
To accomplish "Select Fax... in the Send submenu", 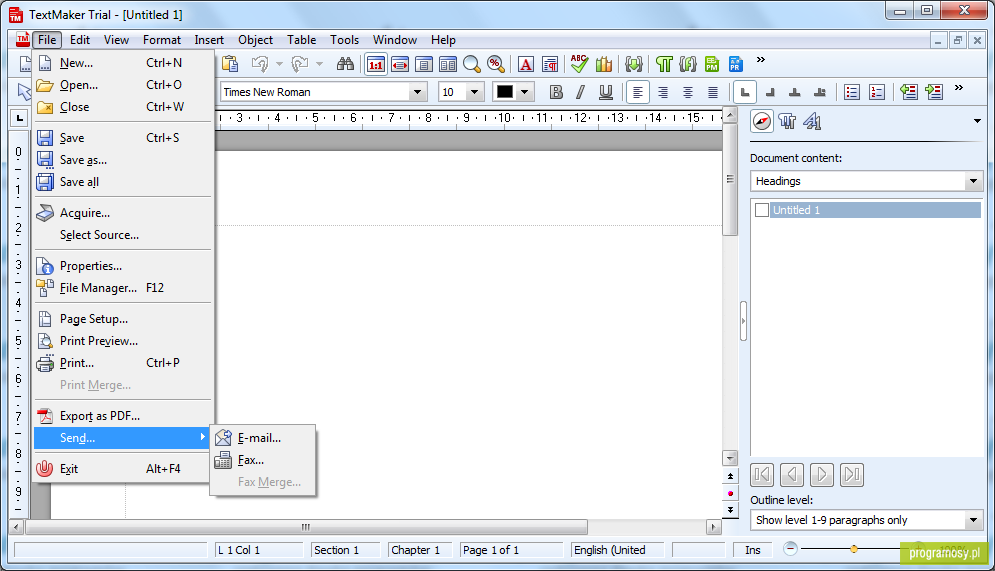I will tap(263, 460).
